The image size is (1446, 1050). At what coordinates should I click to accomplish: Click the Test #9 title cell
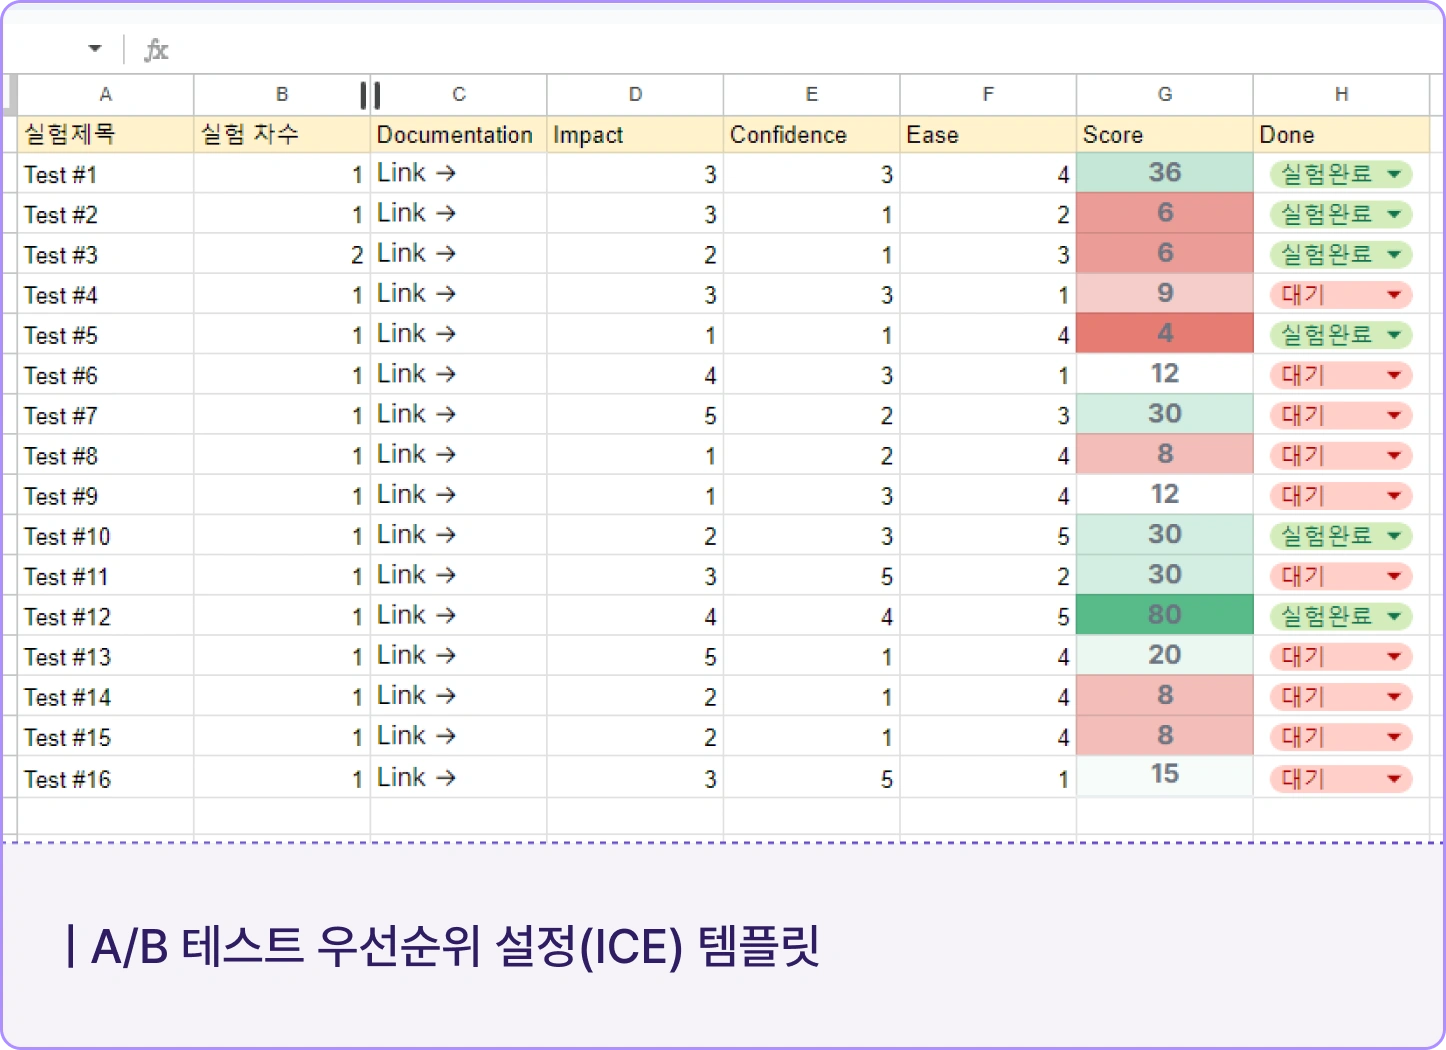pyautogui.click(x=106, y=495)
